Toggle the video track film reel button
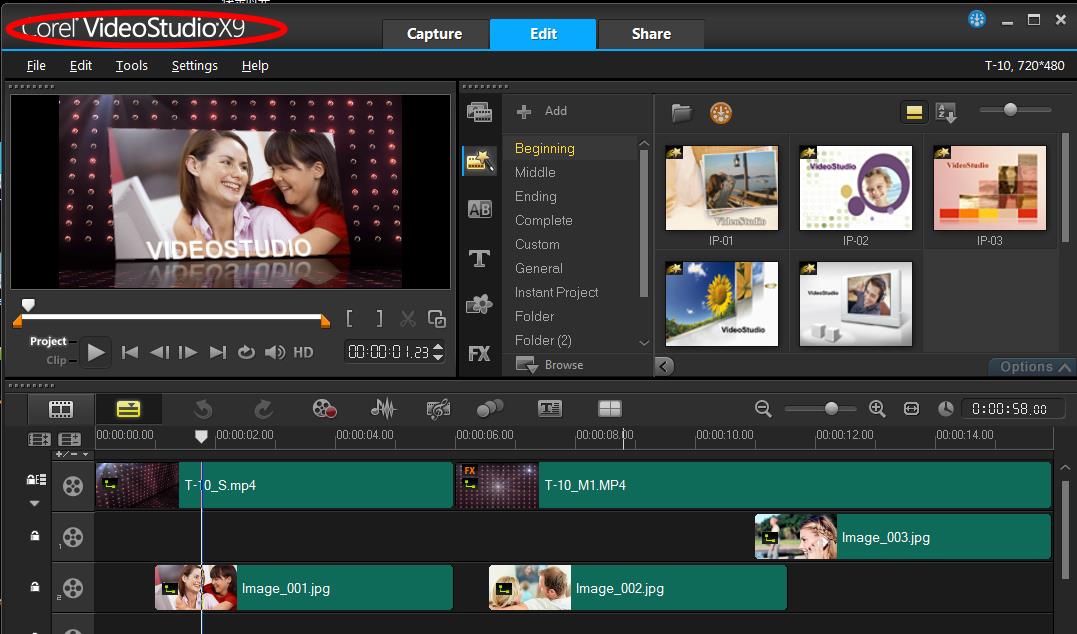 (x=73, y=486)
